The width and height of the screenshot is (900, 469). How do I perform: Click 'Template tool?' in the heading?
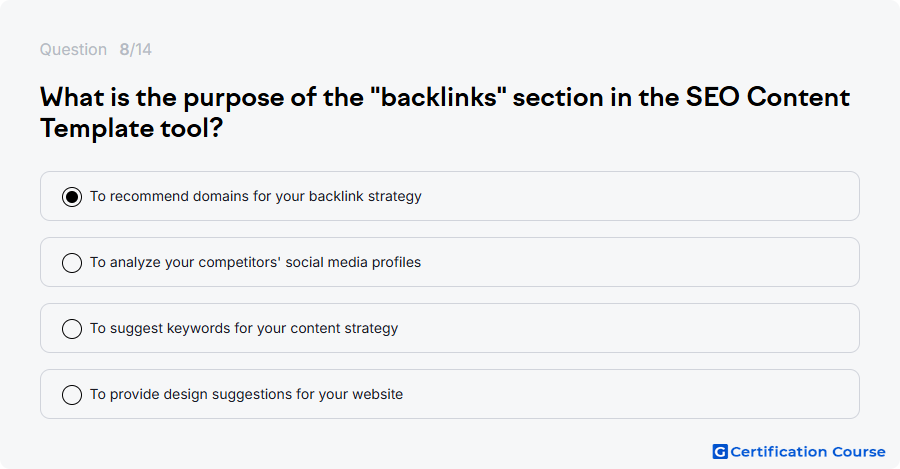(x=131, y=128)
